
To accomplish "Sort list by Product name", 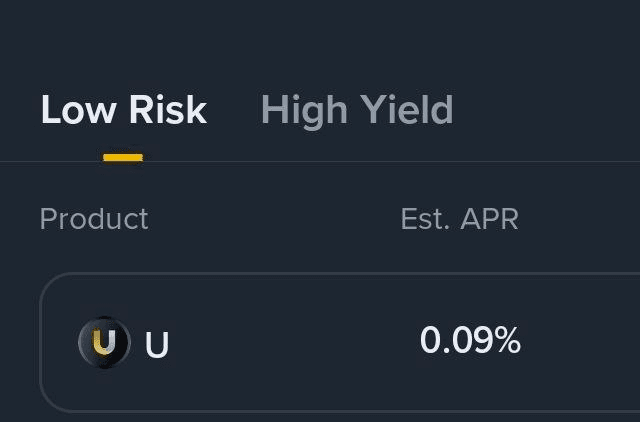I will (x=94, y=219).
